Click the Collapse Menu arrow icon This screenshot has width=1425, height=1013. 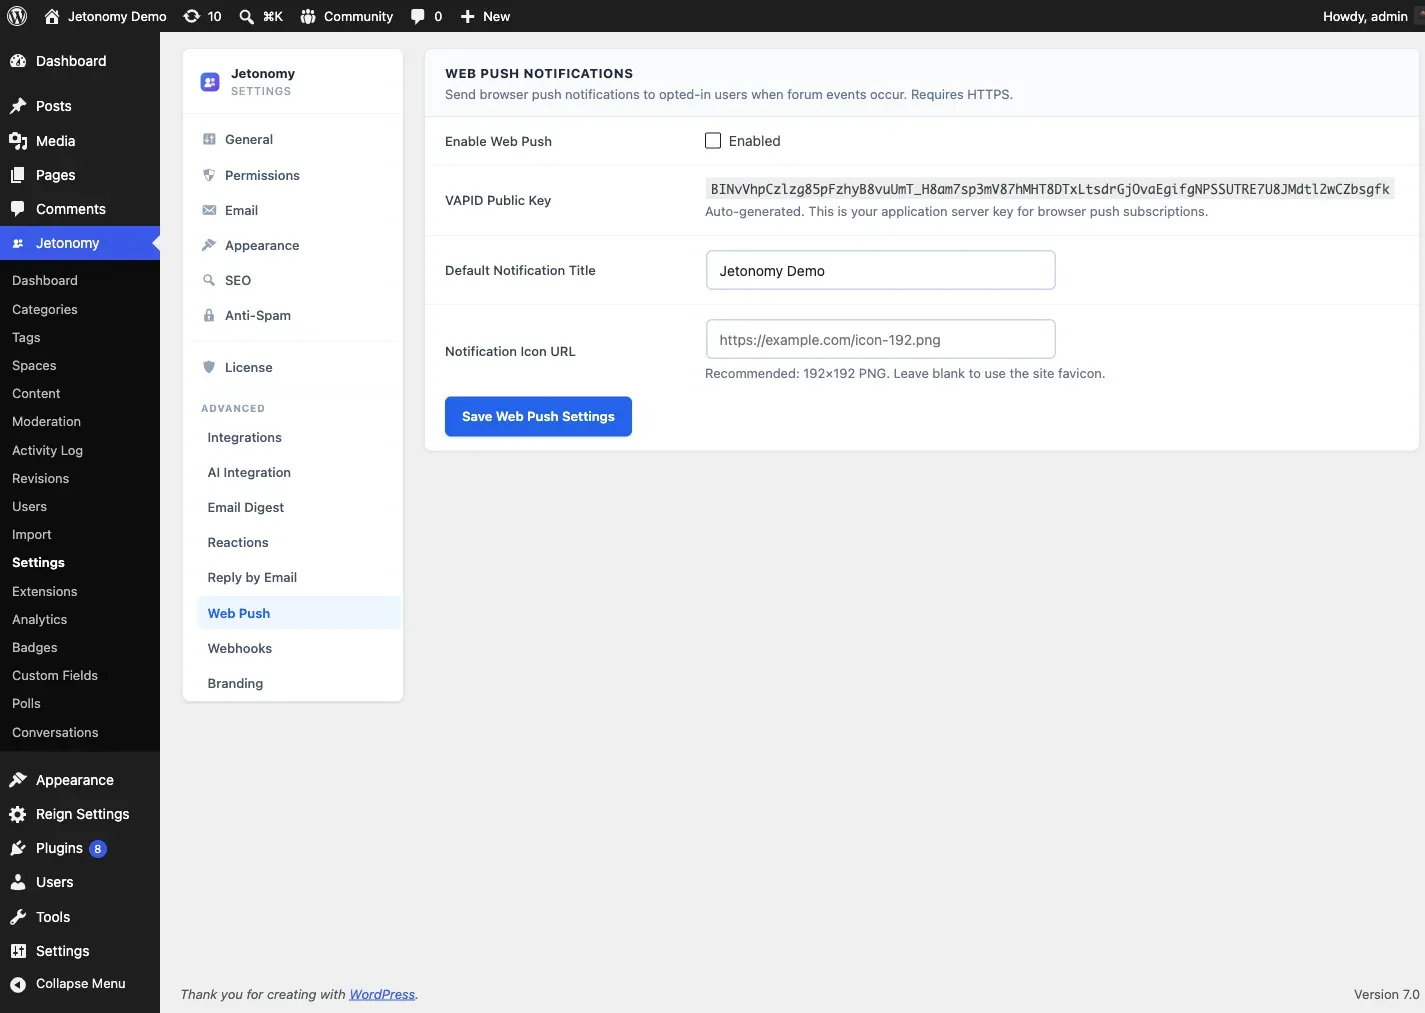click(x=18, y=984)
